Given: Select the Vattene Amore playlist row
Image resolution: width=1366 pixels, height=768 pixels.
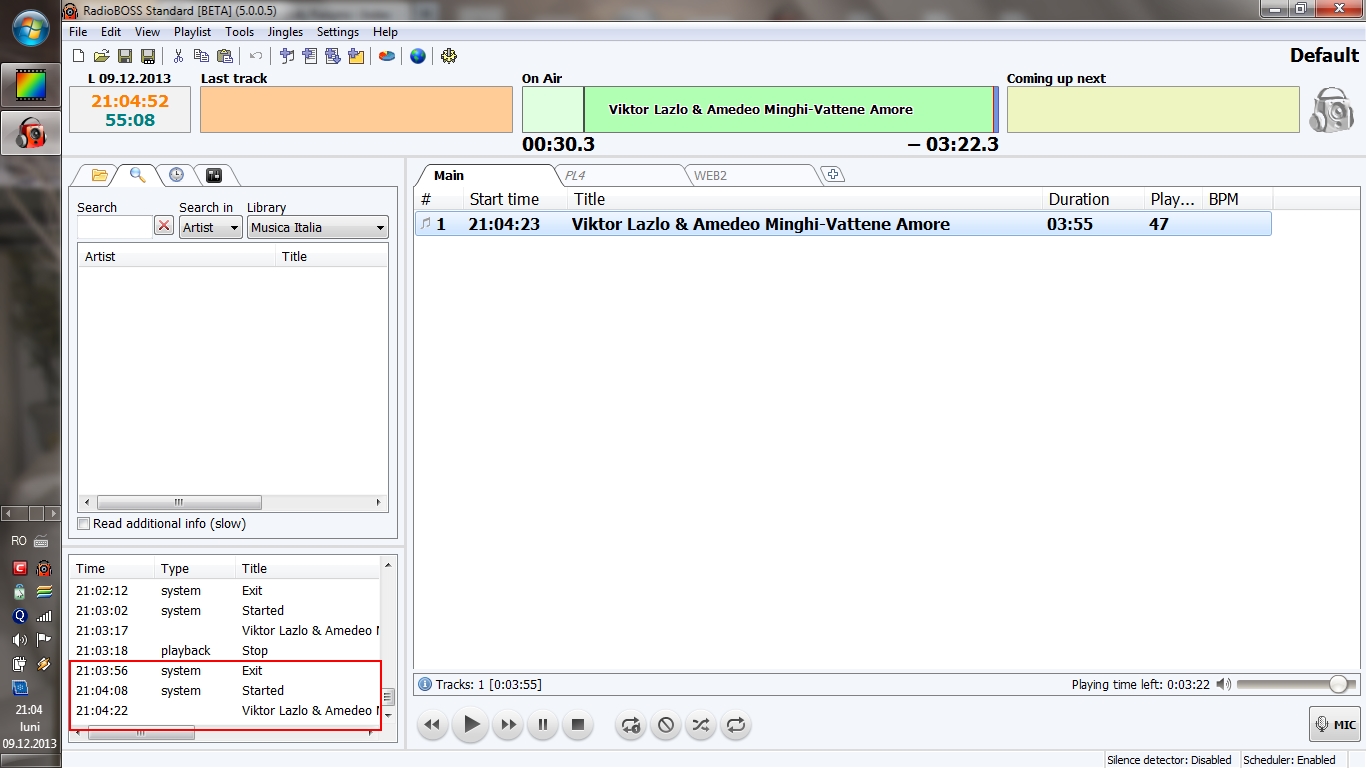Looking at the screenshot, I should 843,224.
